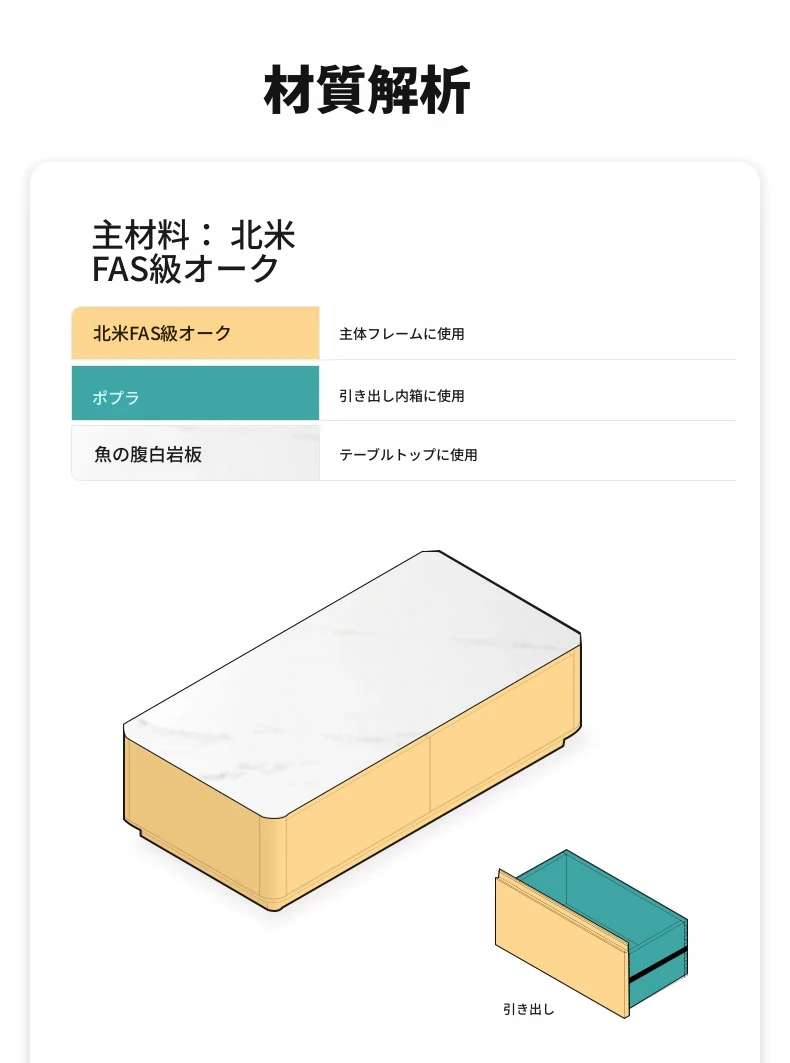This screenshot has height=1063, width=790.
Task: Click the 材質解析 heading
Action: tap(367, 89)
